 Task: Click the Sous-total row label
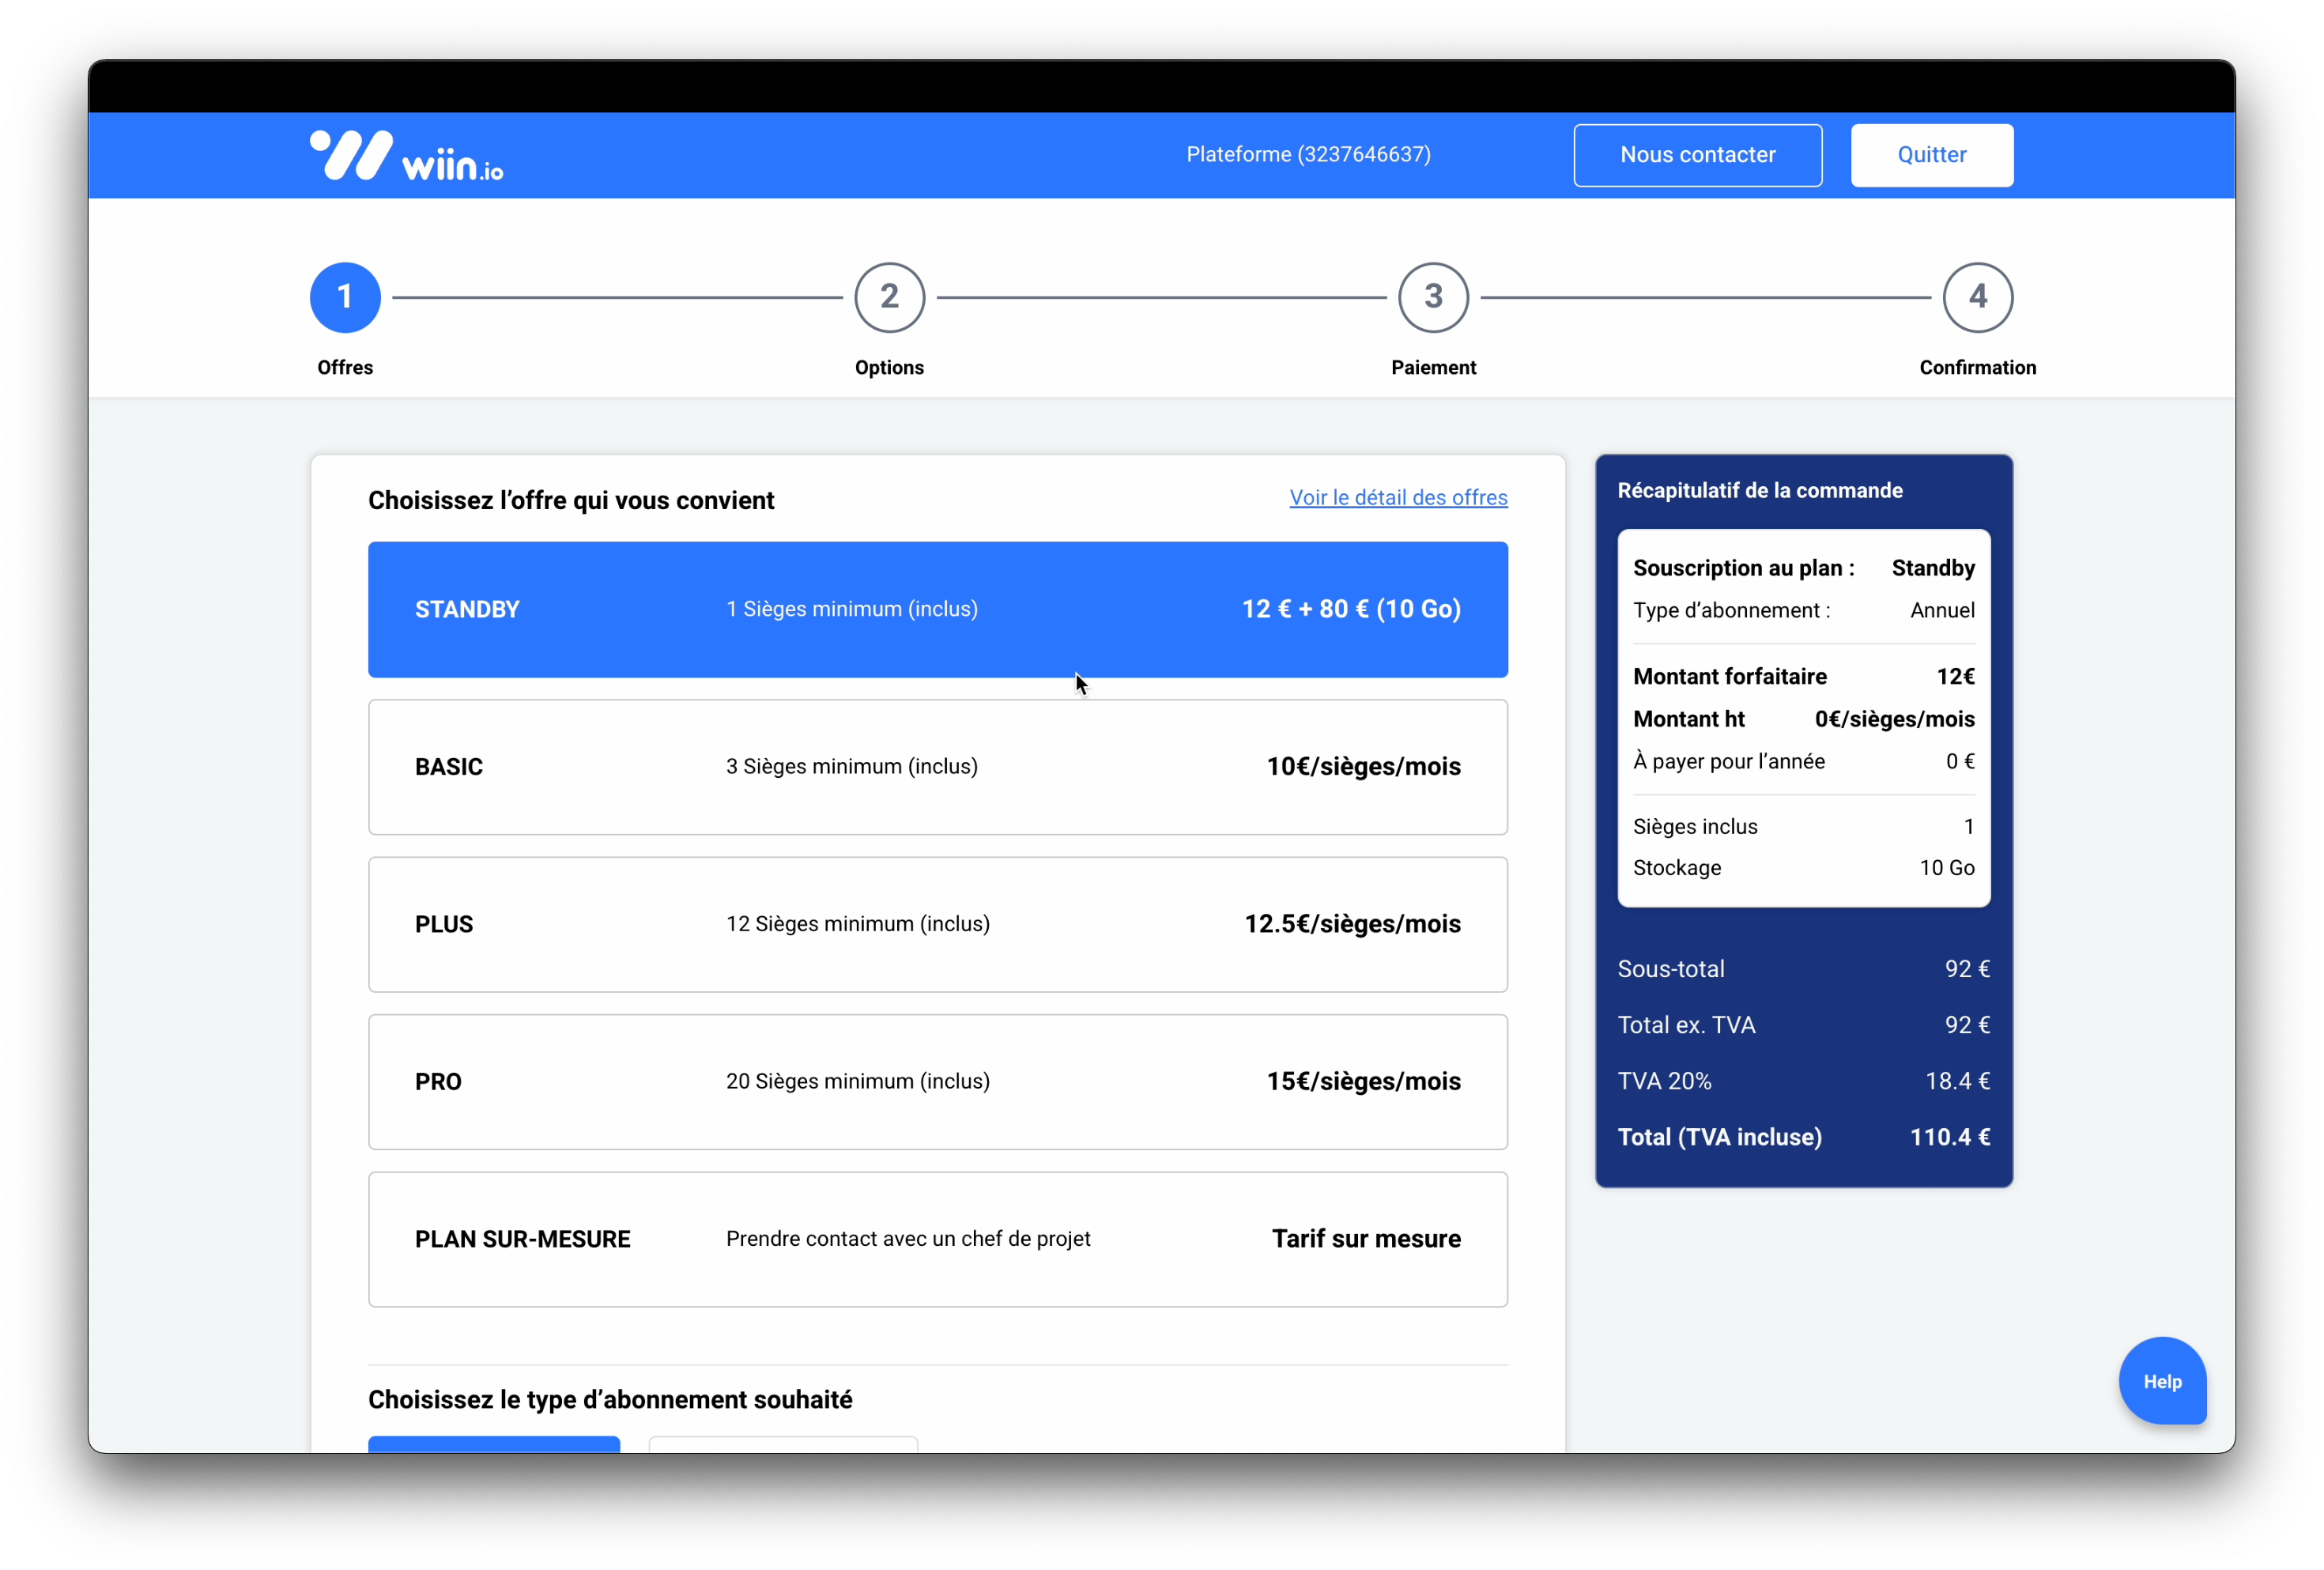coord(1670,969)
